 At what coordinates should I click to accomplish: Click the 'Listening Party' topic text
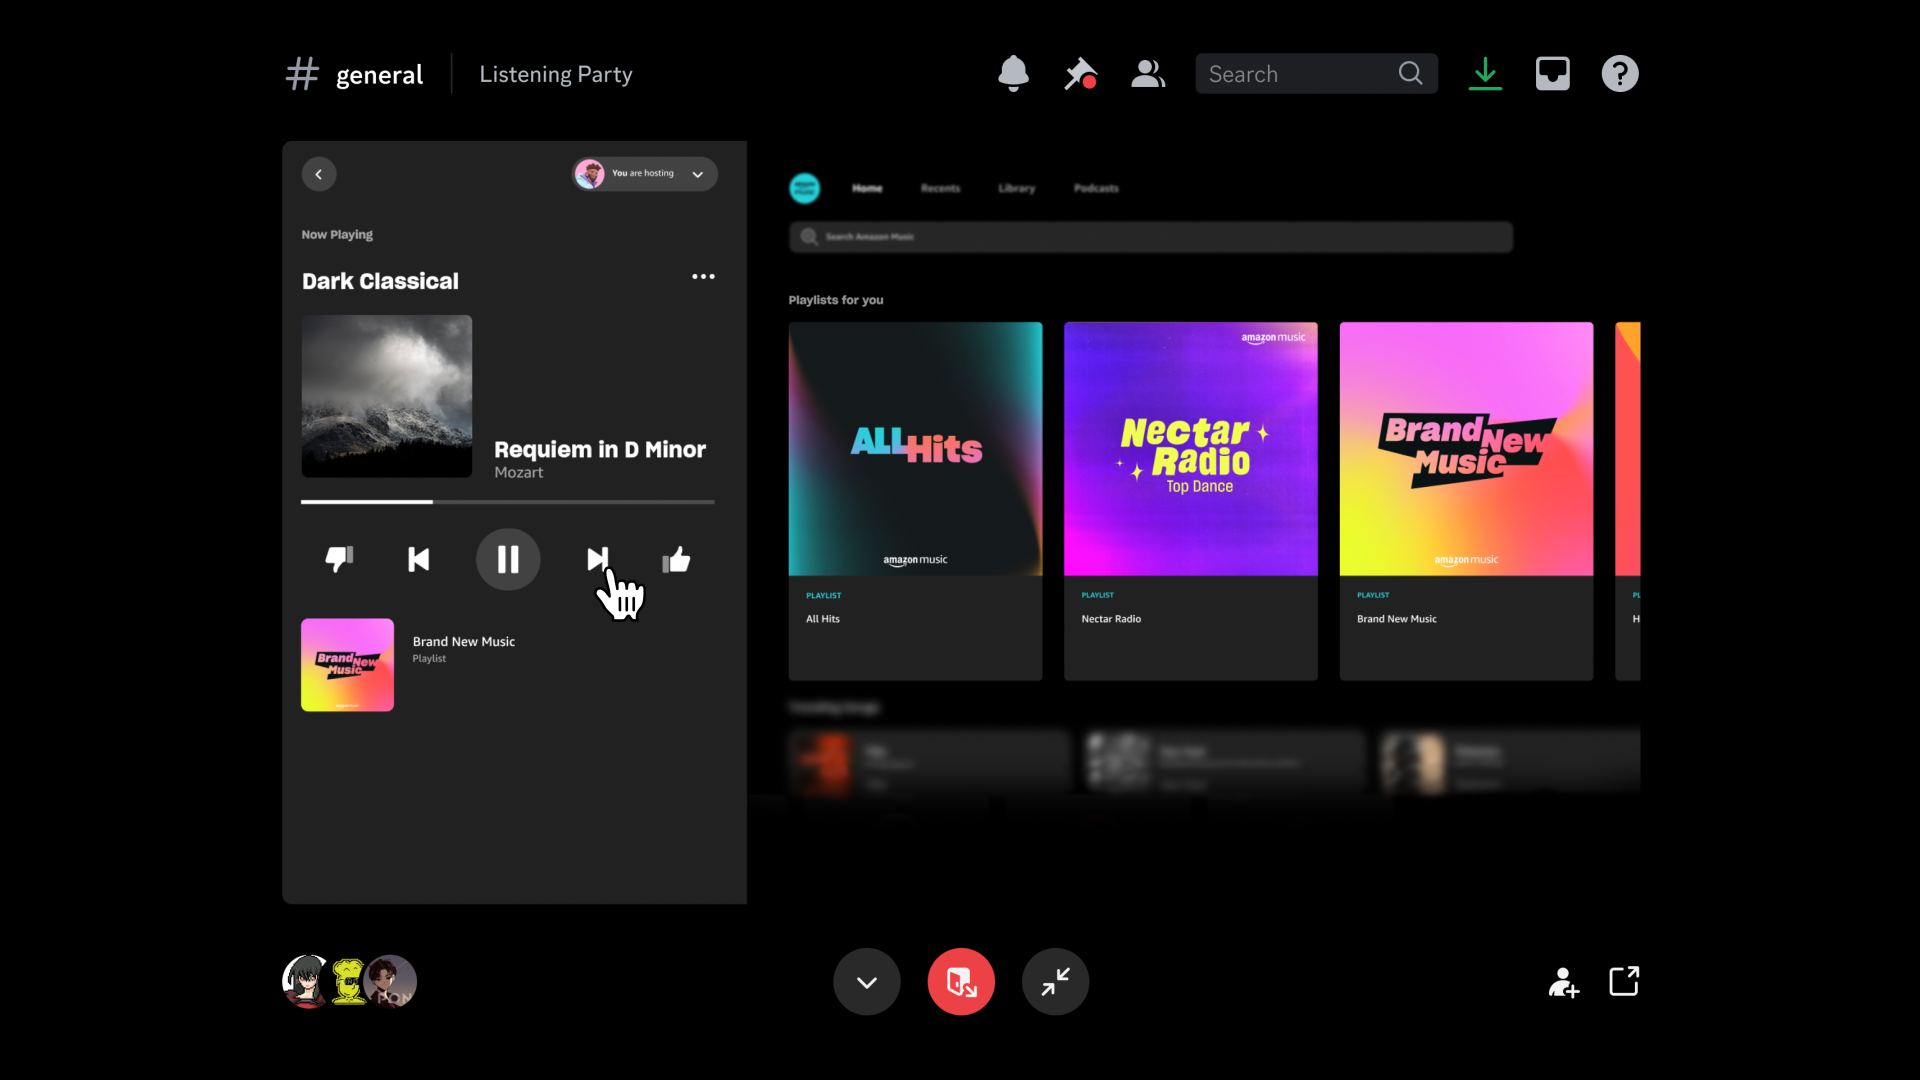tap(556, 75)
